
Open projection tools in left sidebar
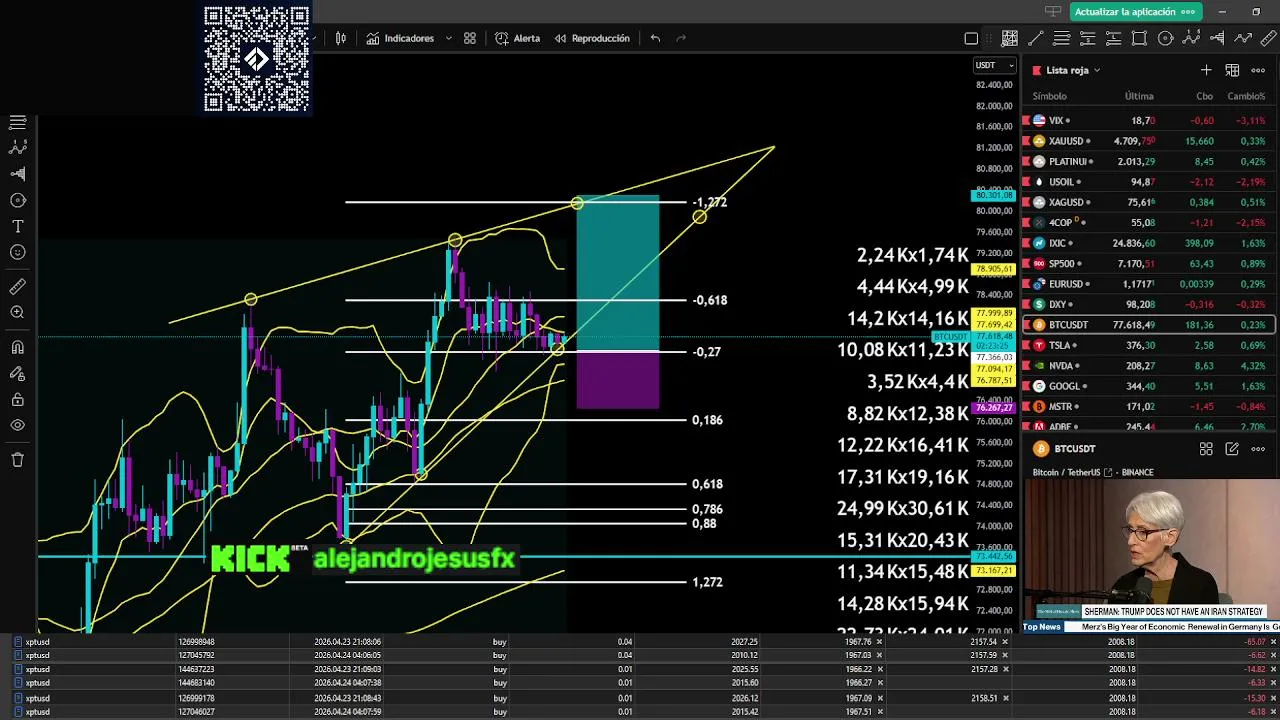[x=17, y=174]
